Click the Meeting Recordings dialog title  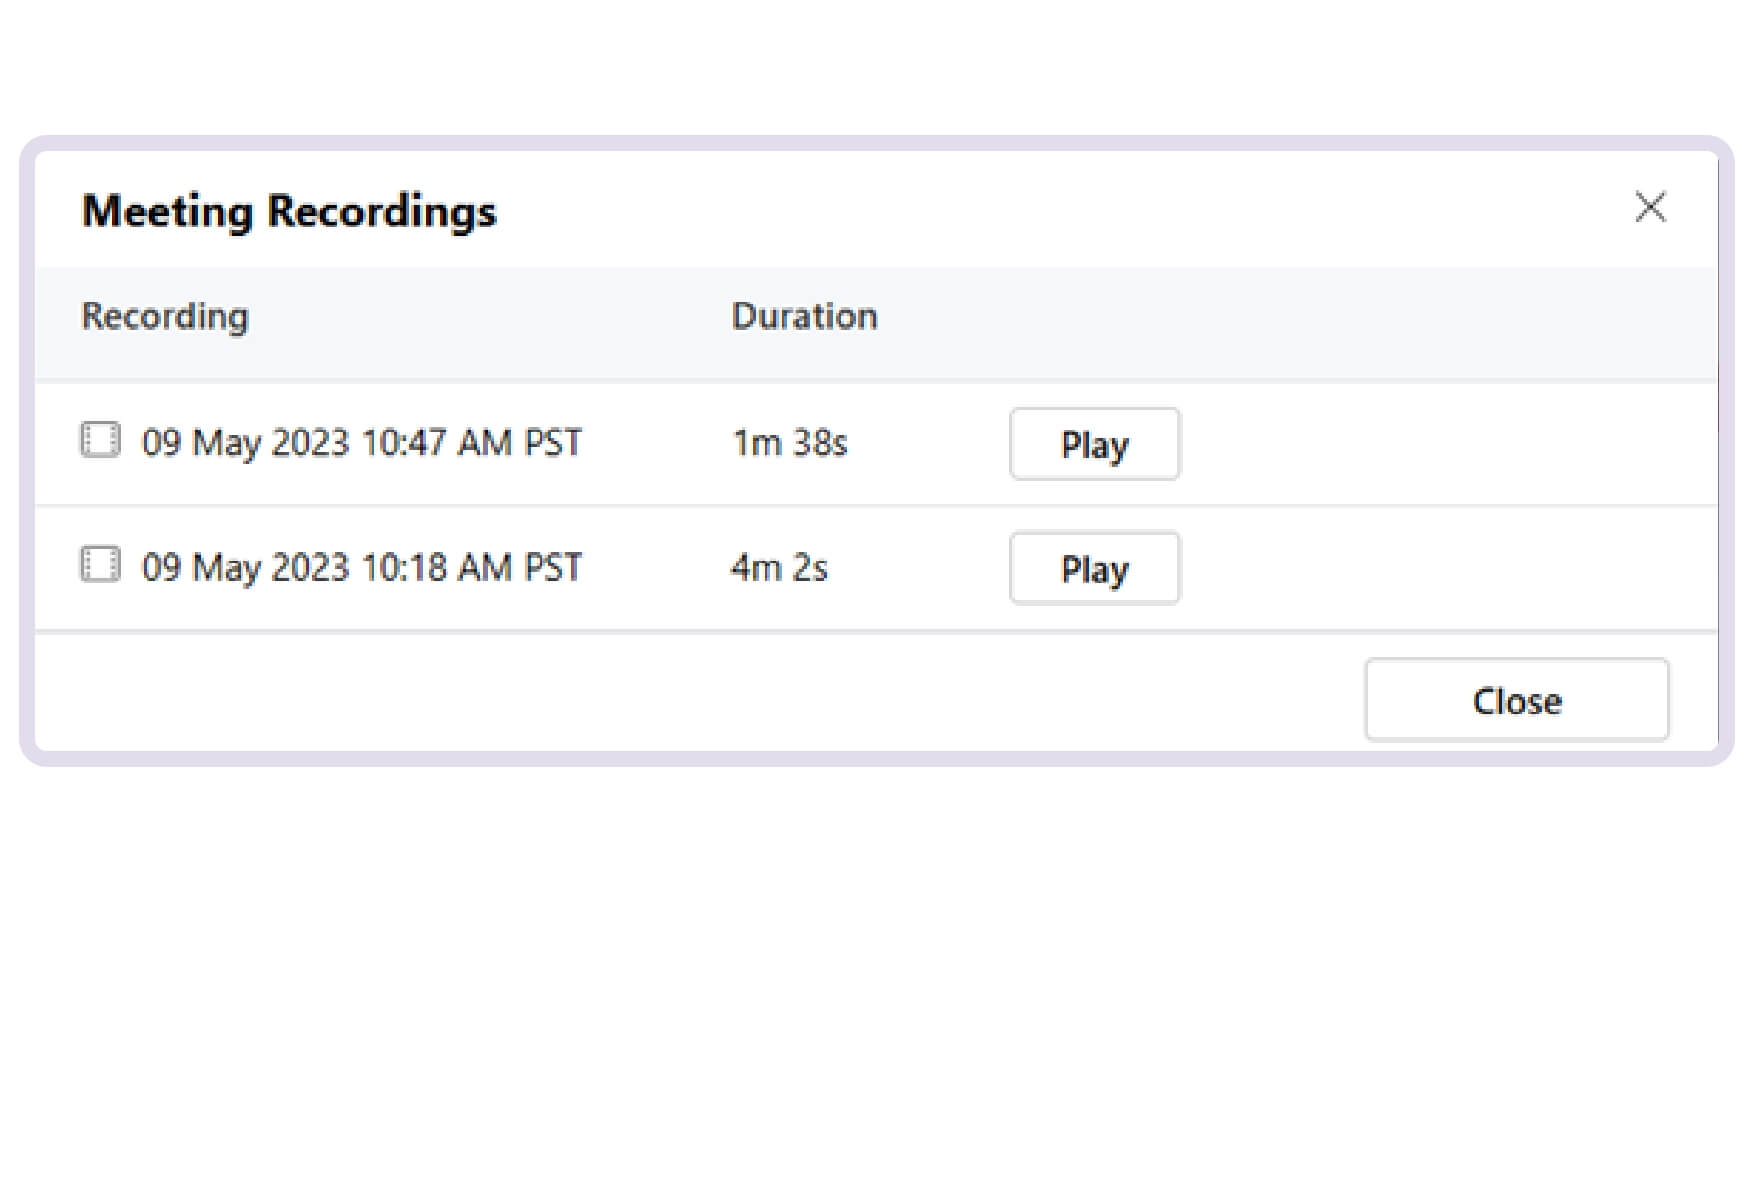pos(289,210)
